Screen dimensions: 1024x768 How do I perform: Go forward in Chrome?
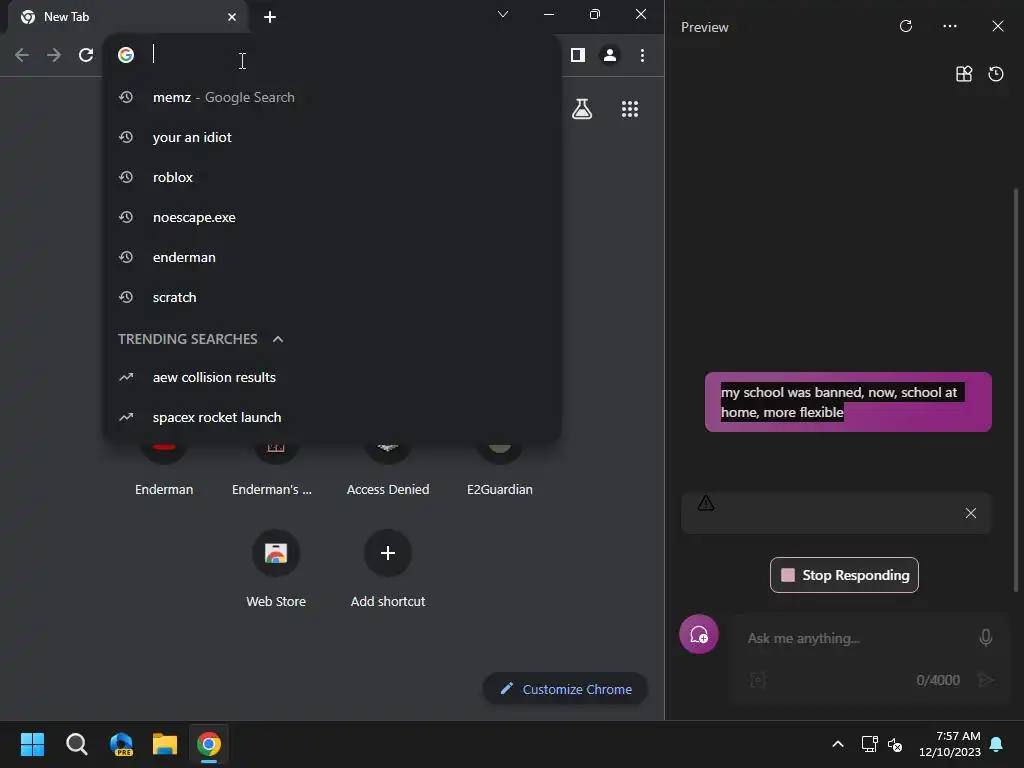click(x=54, y=55)
